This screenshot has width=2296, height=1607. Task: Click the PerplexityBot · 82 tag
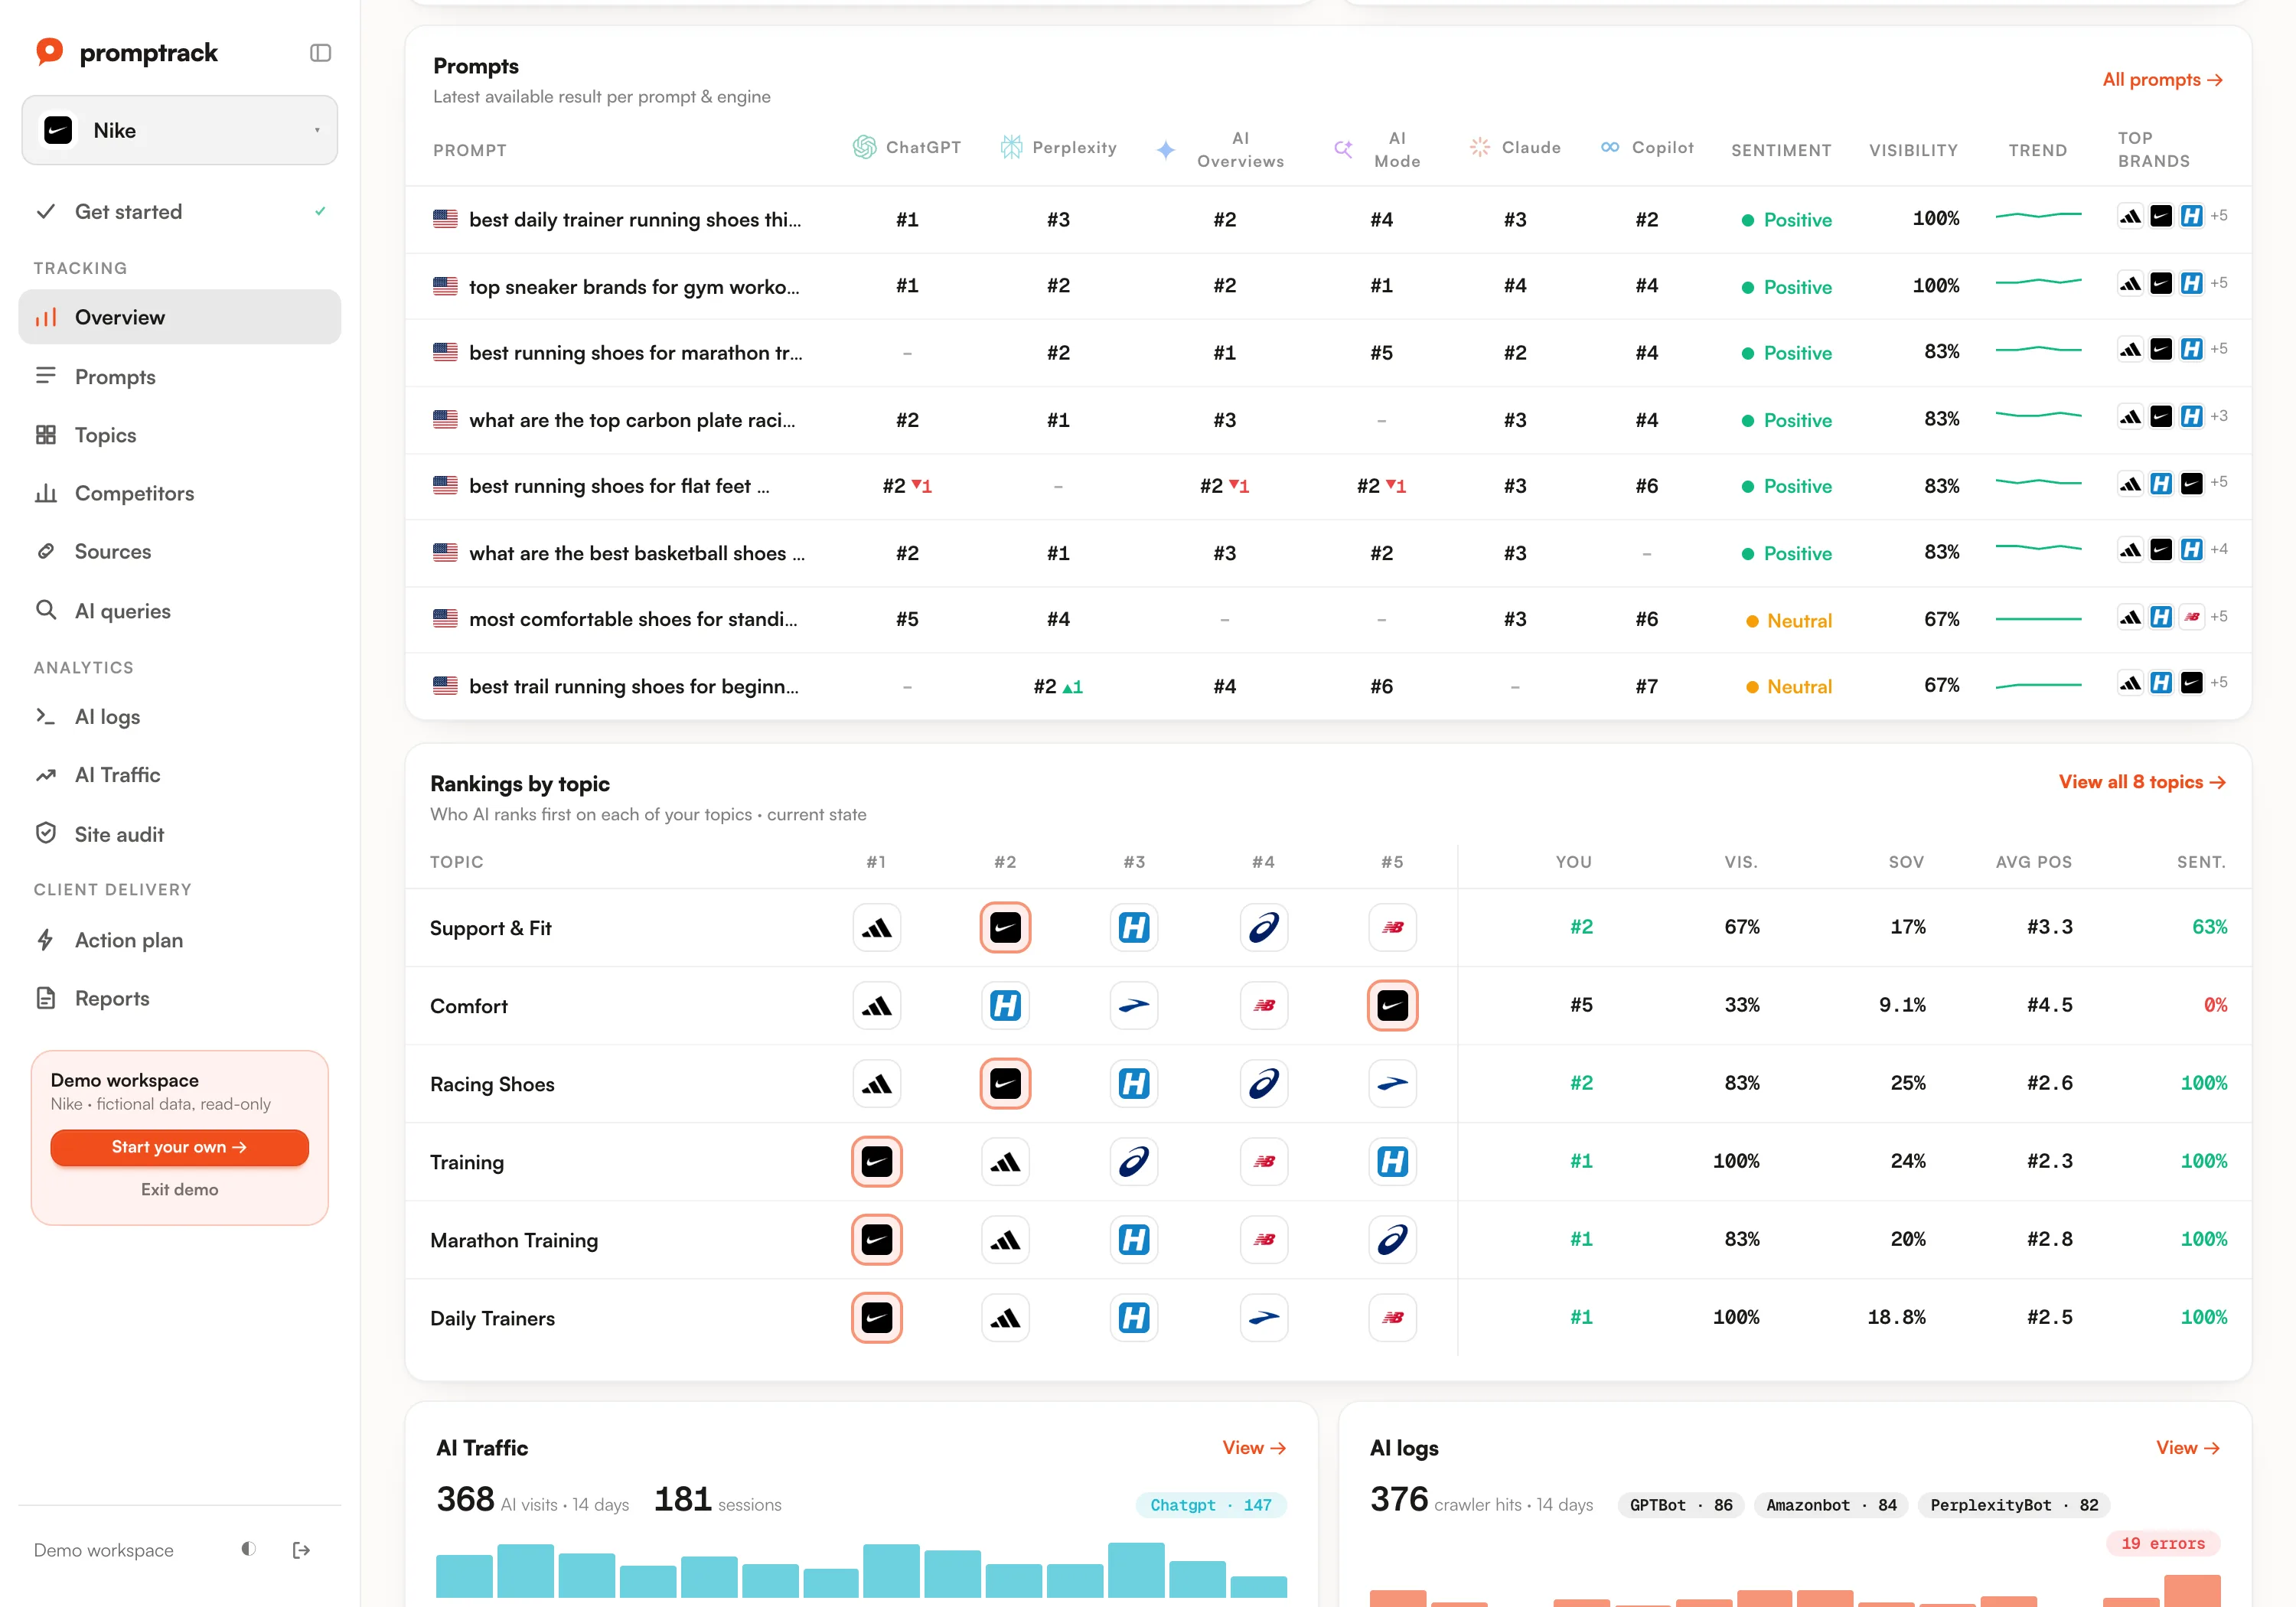(2014, 1505)
